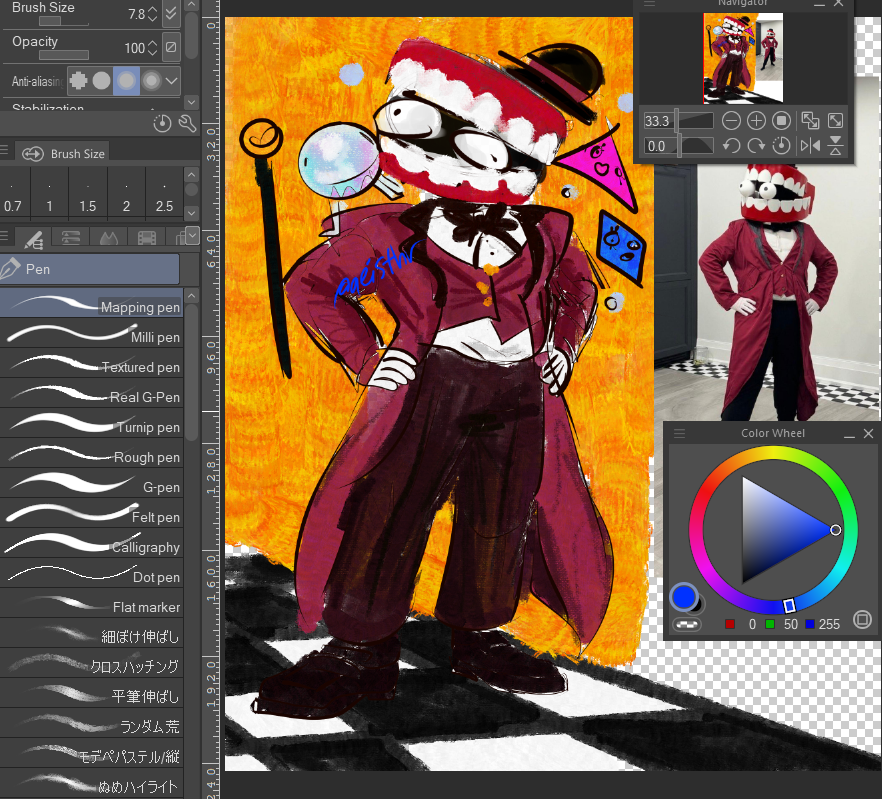Switch color wheel color space icon

(862, 620)
